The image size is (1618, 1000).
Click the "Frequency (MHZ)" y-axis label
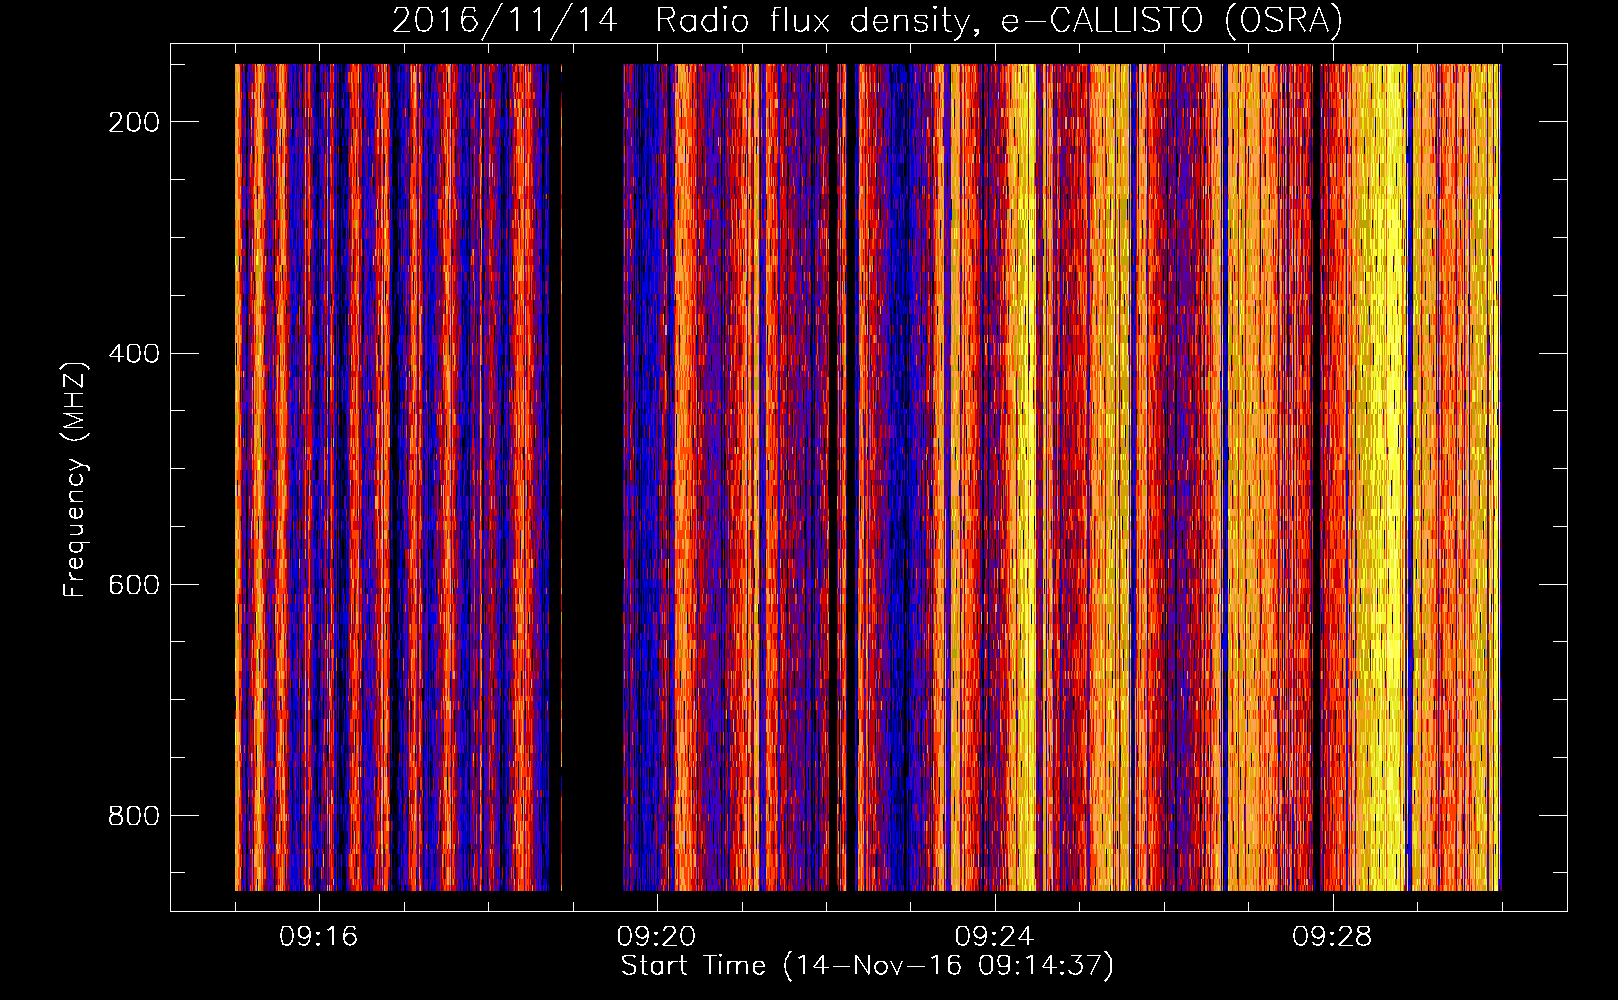[x=75, y=480]
